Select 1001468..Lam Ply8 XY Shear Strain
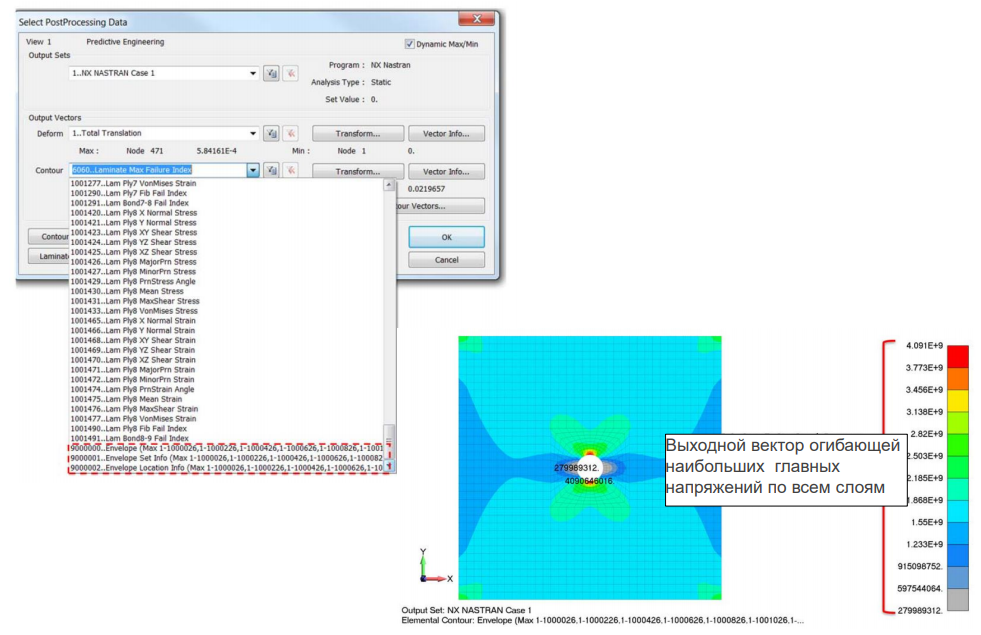The height and width of the screenshot is (635, 981). (x=133, y=340)
